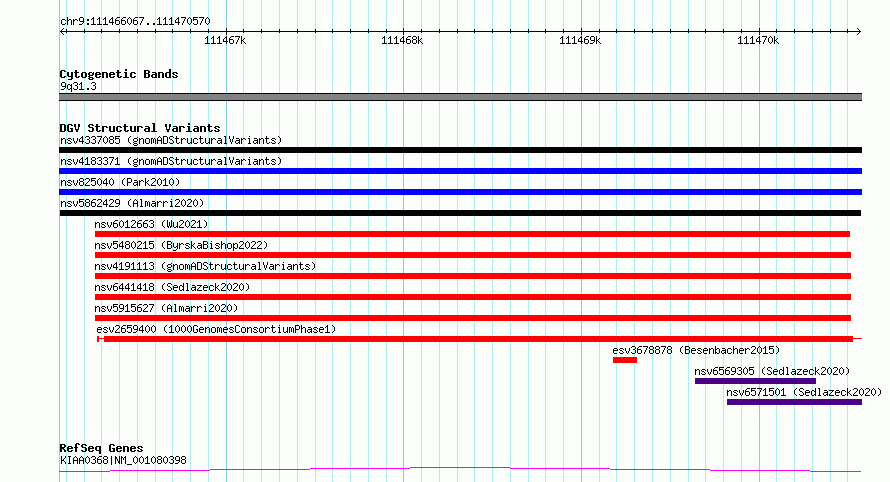Select the purple bar under the nsv6569305 label
The width and height of the screenshot is (890, 482).
755,381
